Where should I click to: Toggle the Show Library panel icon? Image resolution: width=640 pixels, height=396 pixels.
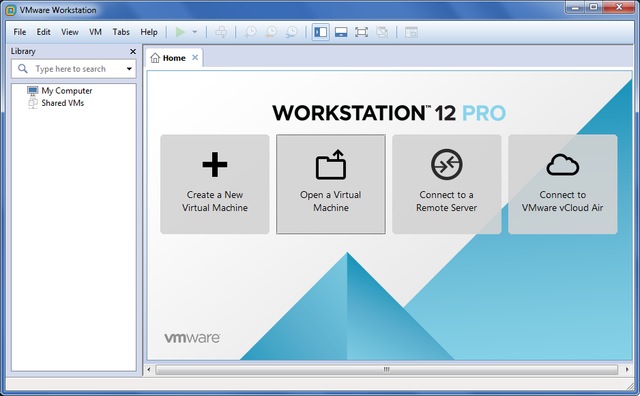321,32
